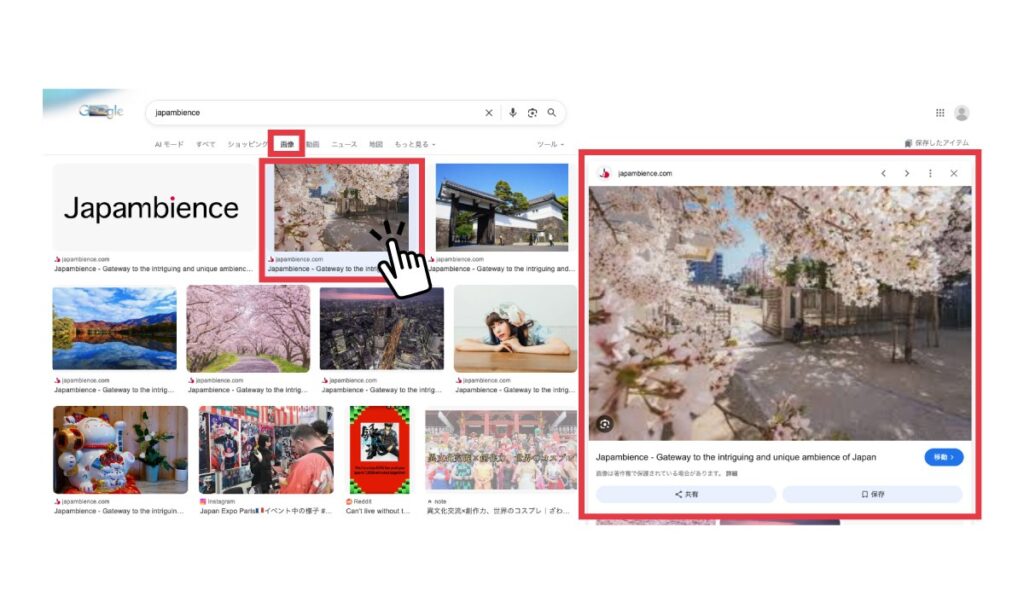Search inside image with Lens overlay icon
The height and width of the screenshot is (614, 1024).
click(x=604, y=424)
